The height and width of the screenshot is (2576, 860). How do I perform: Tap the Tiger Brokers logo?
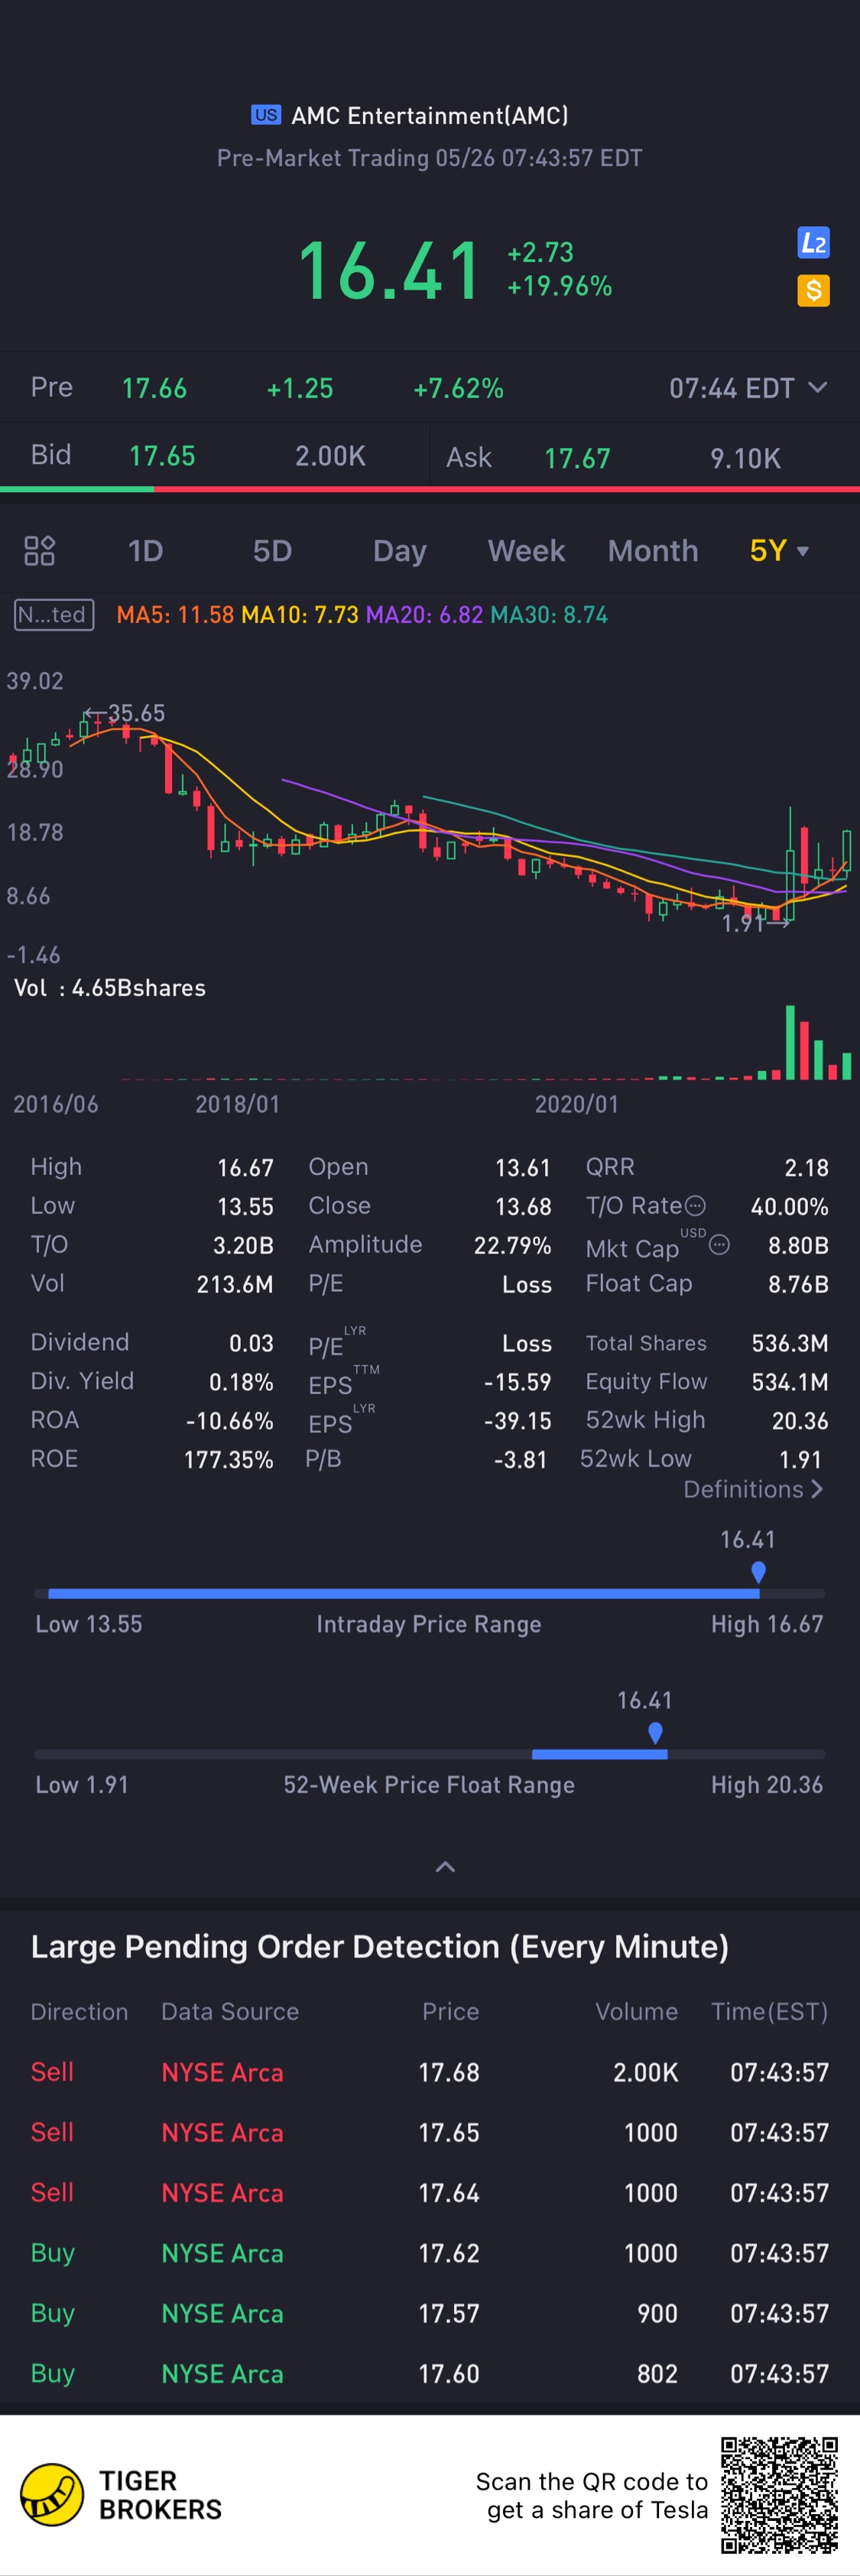(x=52, y=2494)
